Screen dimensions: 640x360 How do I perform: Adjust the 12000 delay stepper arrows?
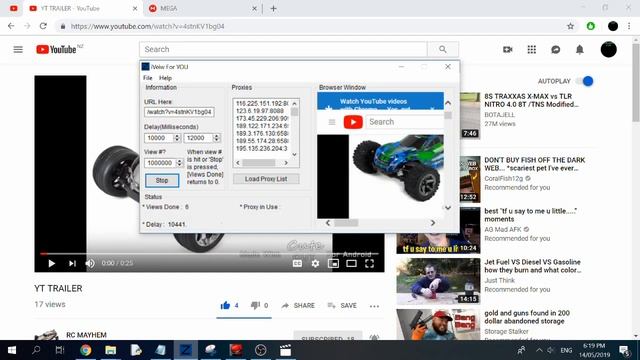point(217,138)
